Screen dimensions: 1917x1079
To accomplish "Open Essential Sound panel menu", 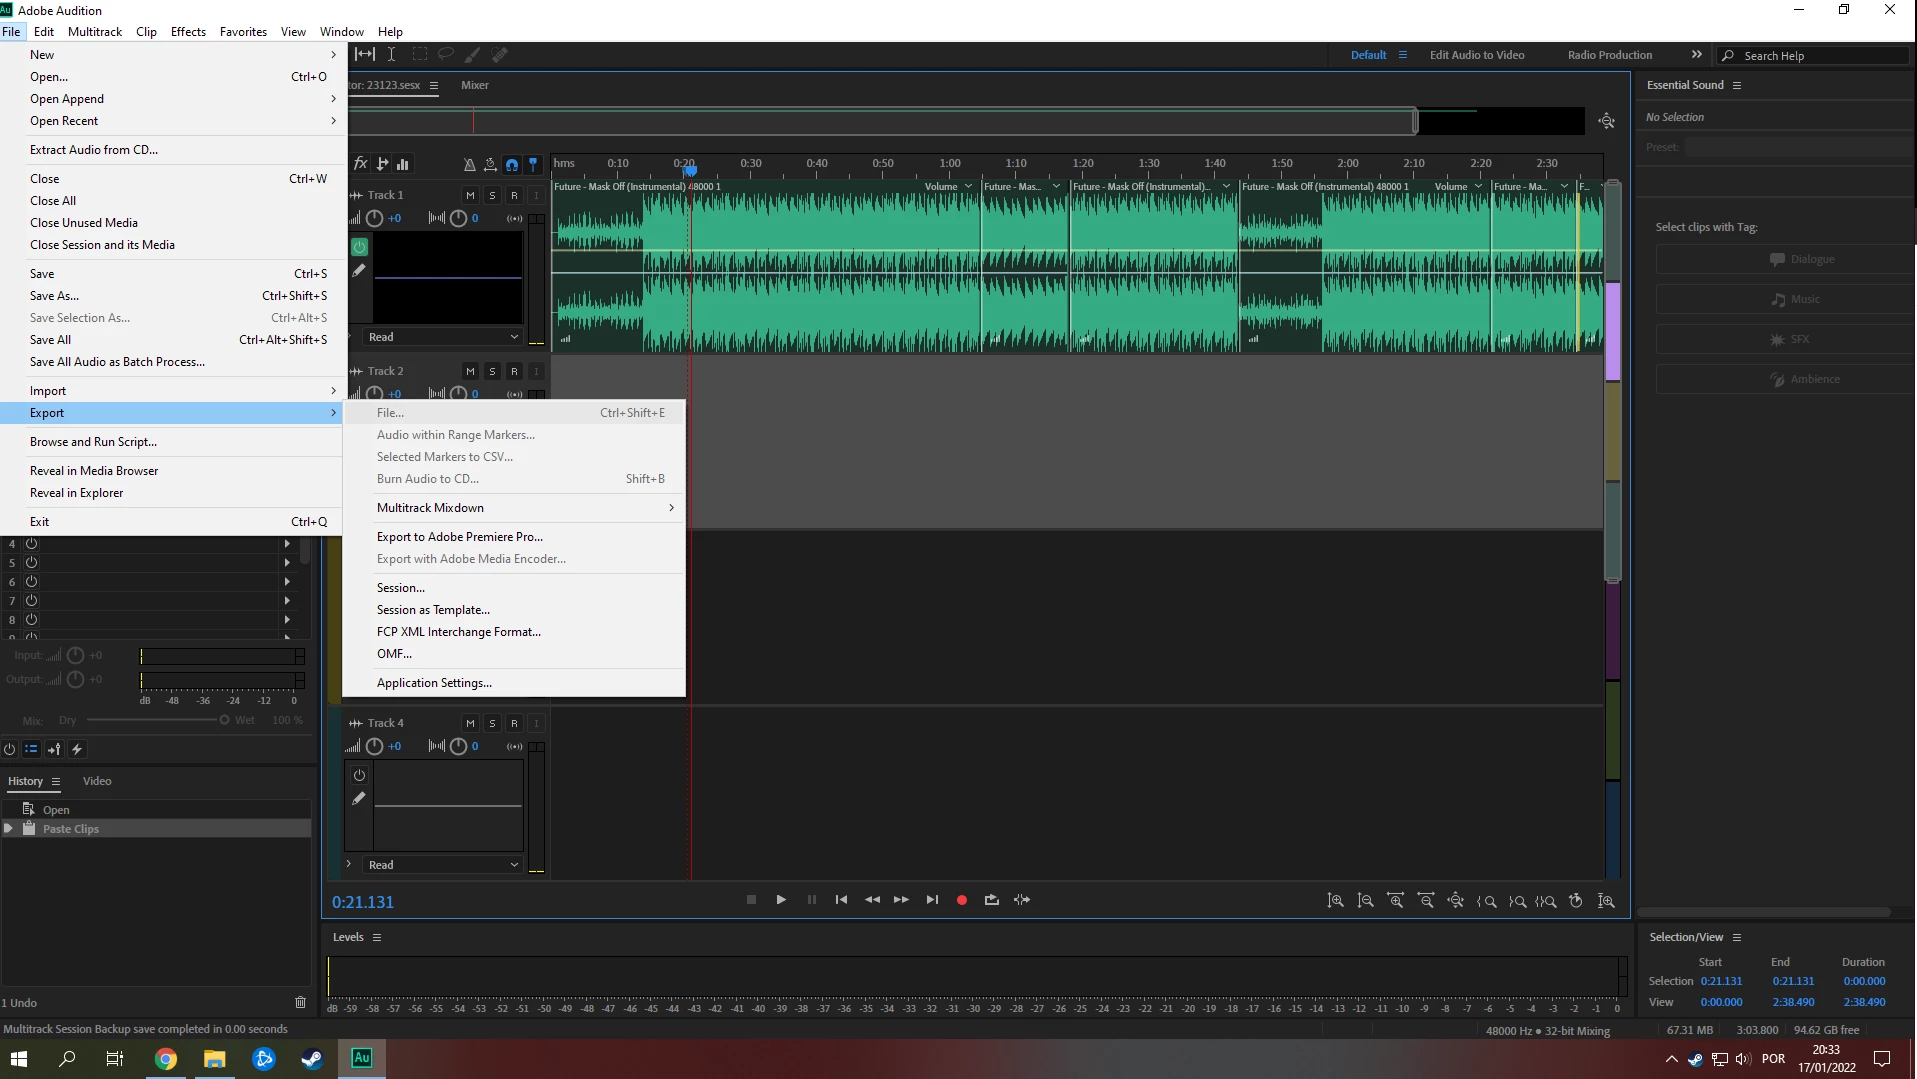I will (1737, 86).
